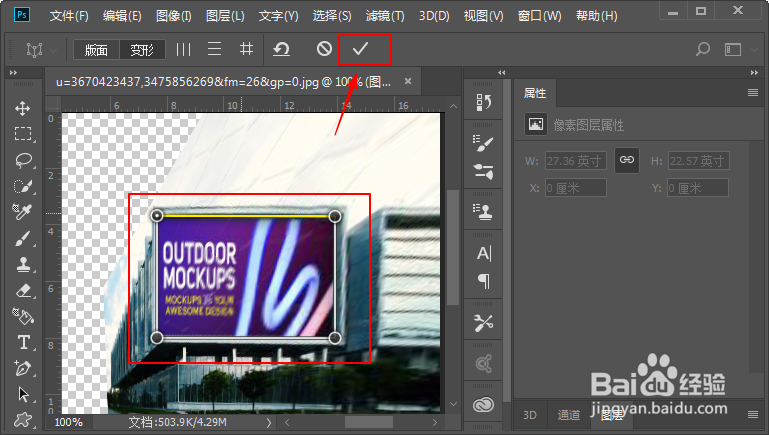769x435 pixels.
Task: Click the 100% zoom level field
Action: coord(69,422)
